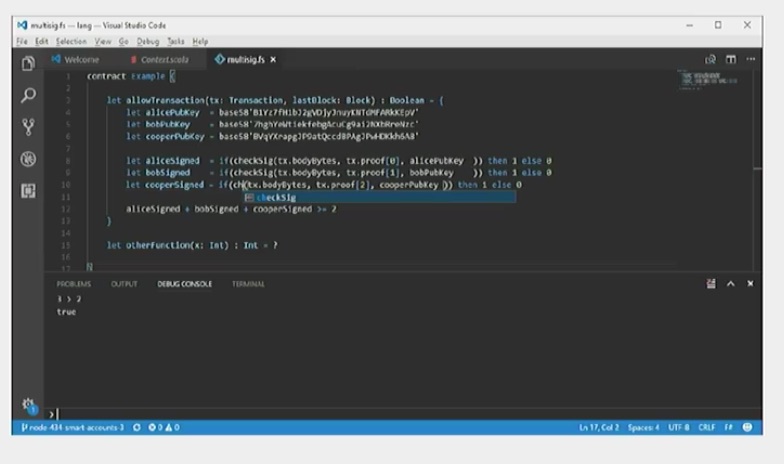Viewport: 784px width, 464px height.
Task: Click the Manage gear icon
Action: pos(28,405)
